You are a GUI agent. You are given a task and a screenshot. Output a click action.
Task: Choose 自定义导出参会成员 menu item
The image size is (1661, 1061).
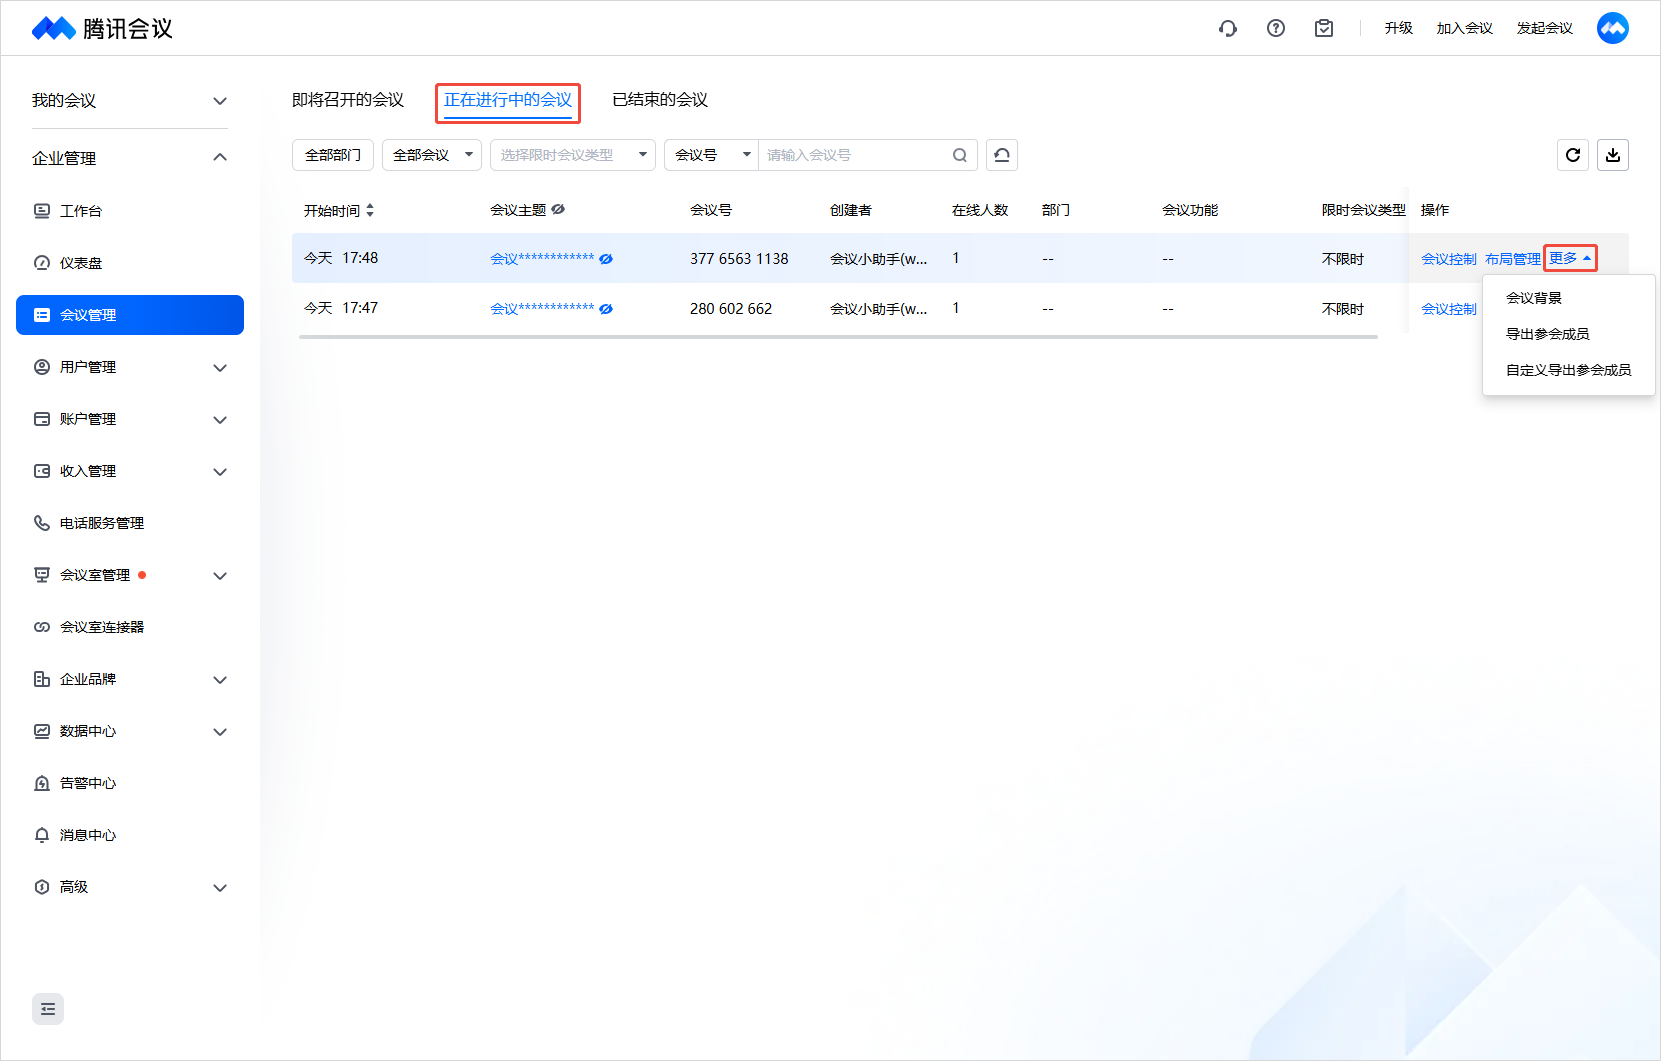pos(1569,370)
